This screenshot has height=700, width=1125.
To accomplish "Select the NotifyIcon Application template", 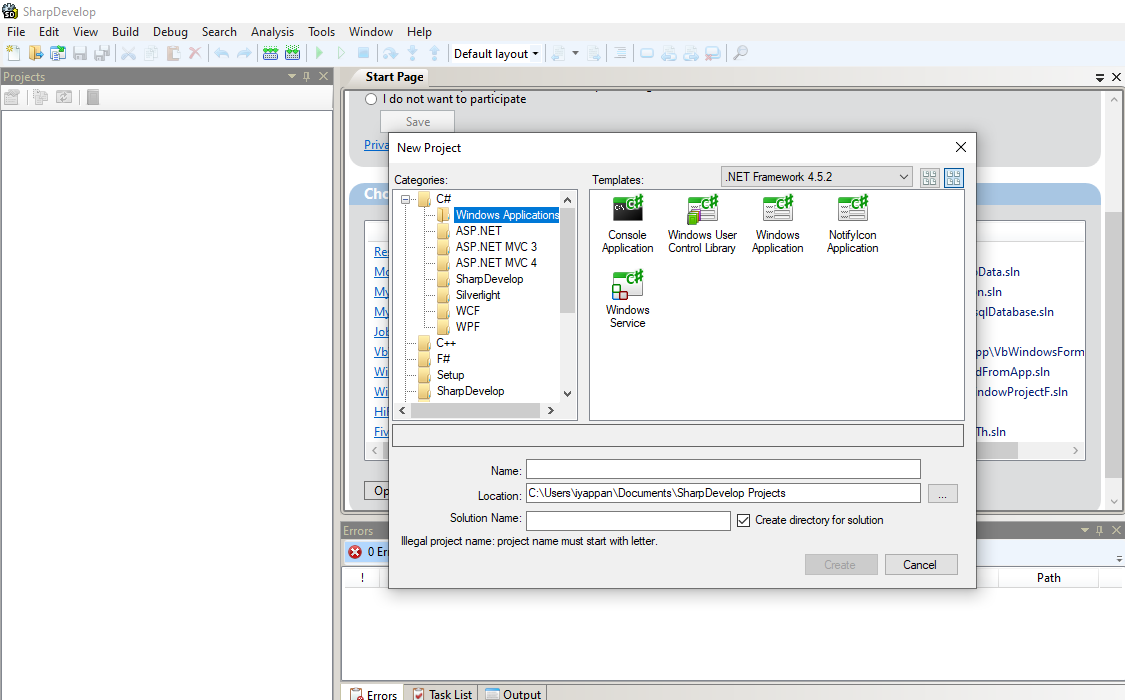I will (852, 224).
